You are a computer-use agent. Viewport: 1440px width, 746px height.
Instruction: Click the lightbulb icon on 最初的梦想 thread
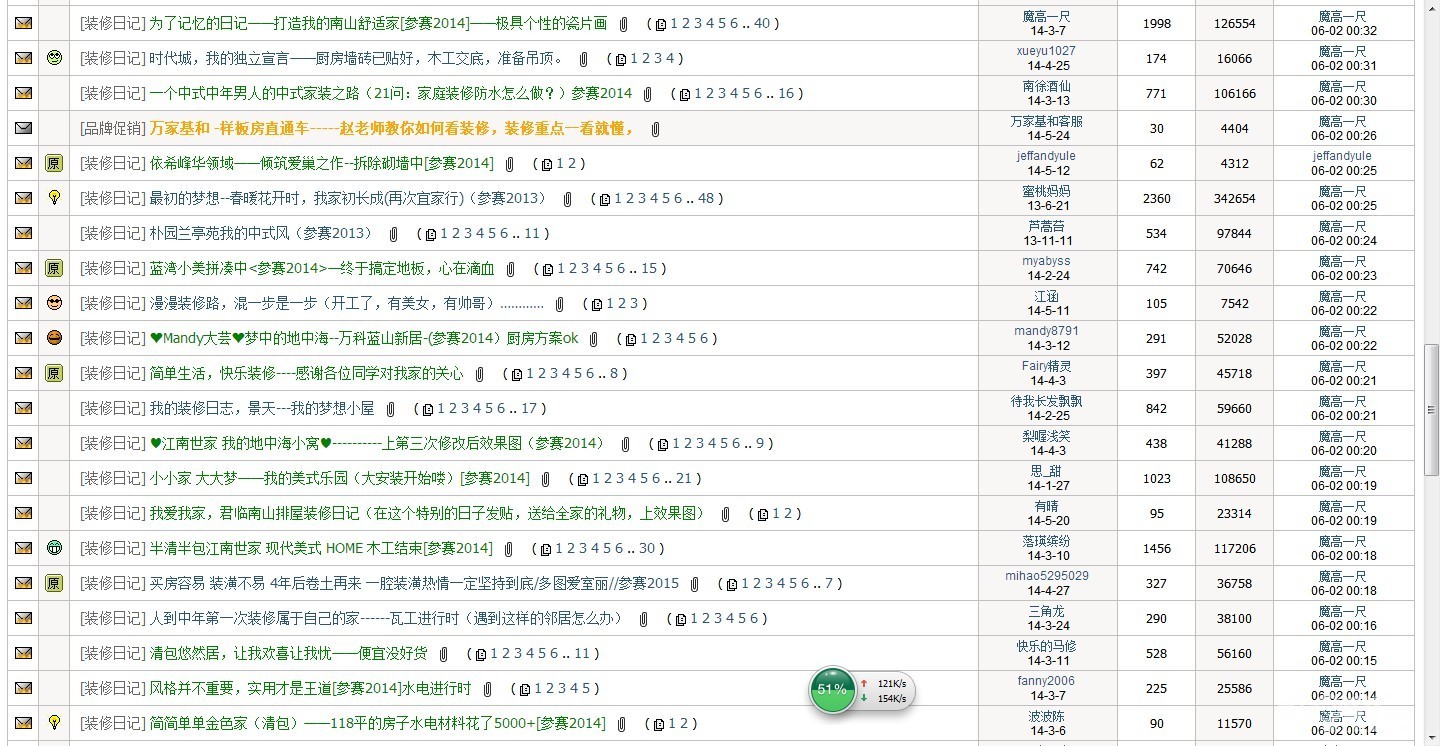pyautogui.click(x=54, y=198)
